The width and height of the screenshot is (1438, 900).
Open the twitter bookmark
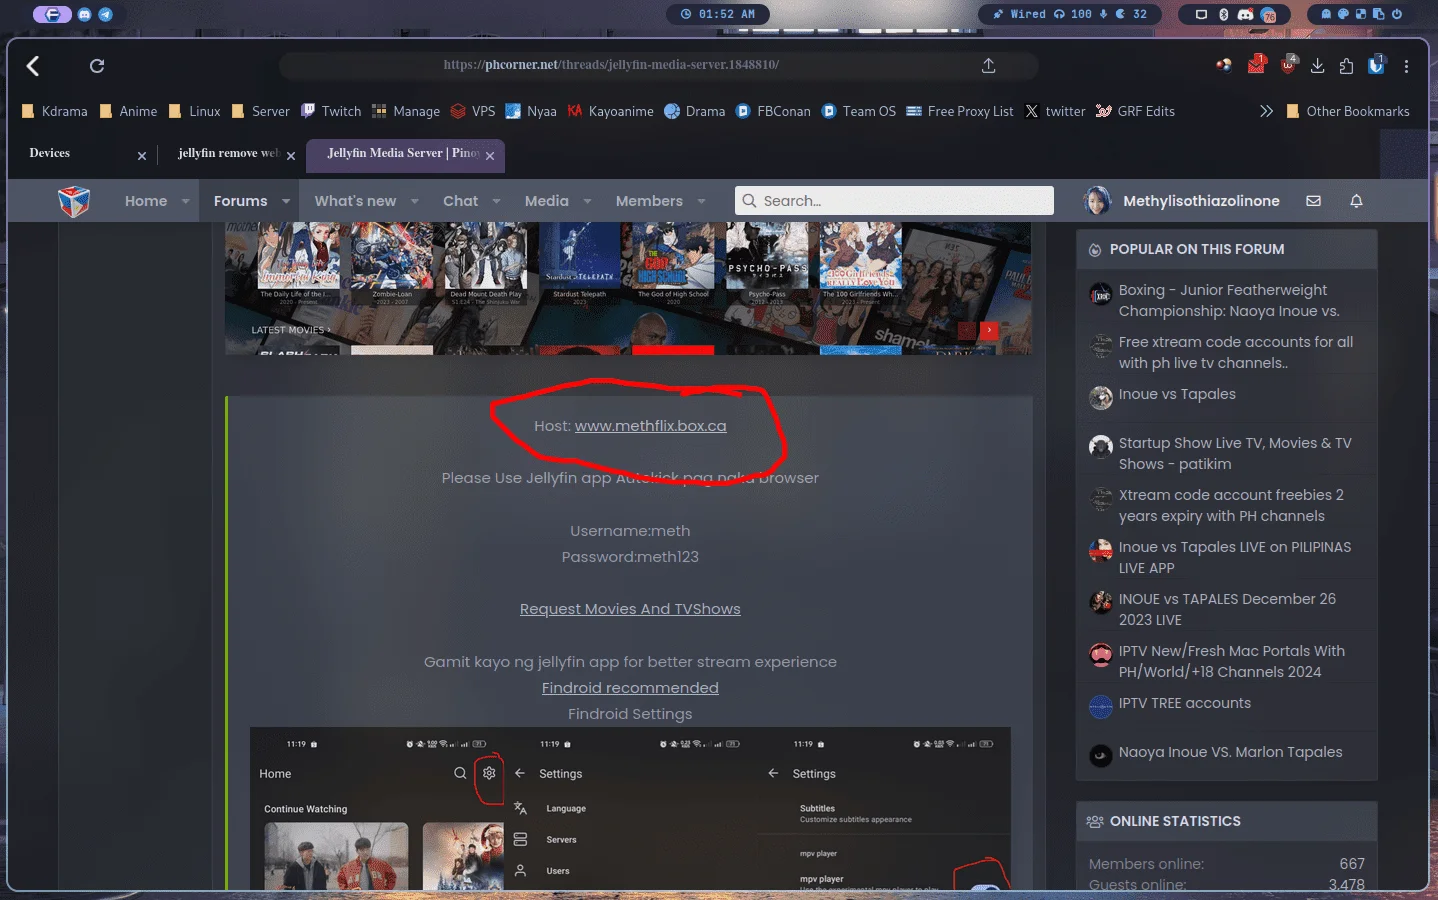click(x=1055, y=111)
